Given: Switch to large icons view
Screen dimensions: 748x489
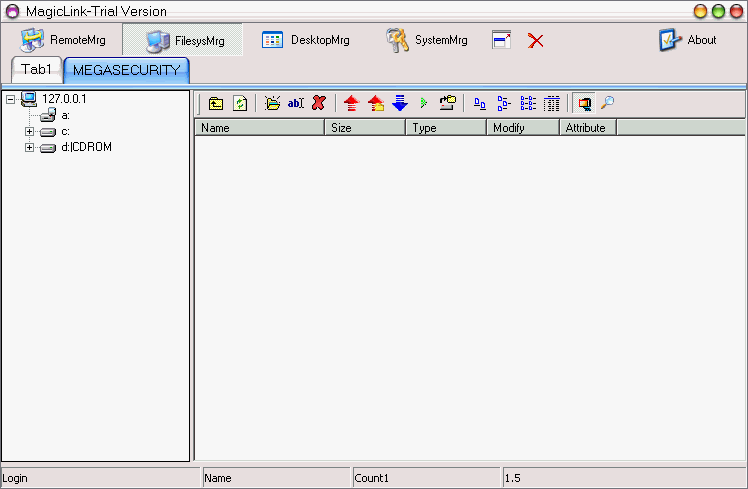Looking at the screenshot, I should (479, 103).
